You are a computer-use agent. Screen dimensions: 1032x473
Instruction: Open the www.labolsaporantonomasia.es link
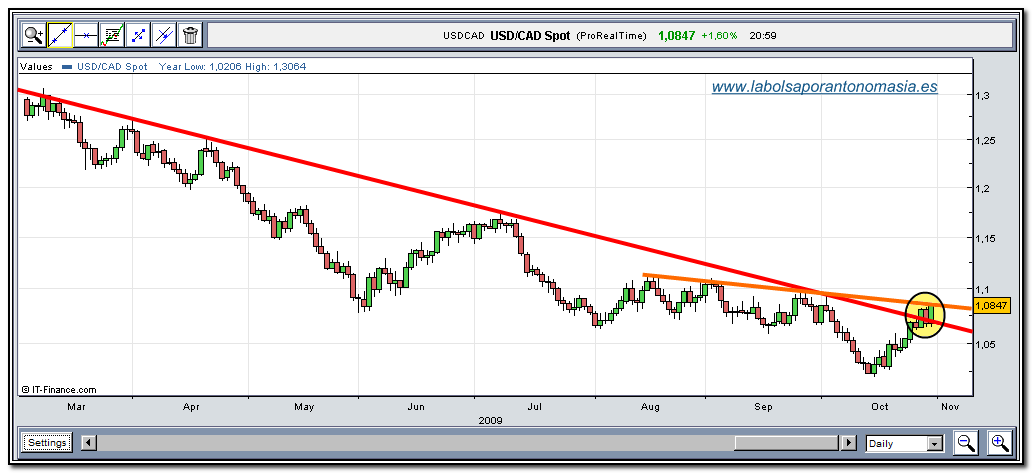pos(825,87)
